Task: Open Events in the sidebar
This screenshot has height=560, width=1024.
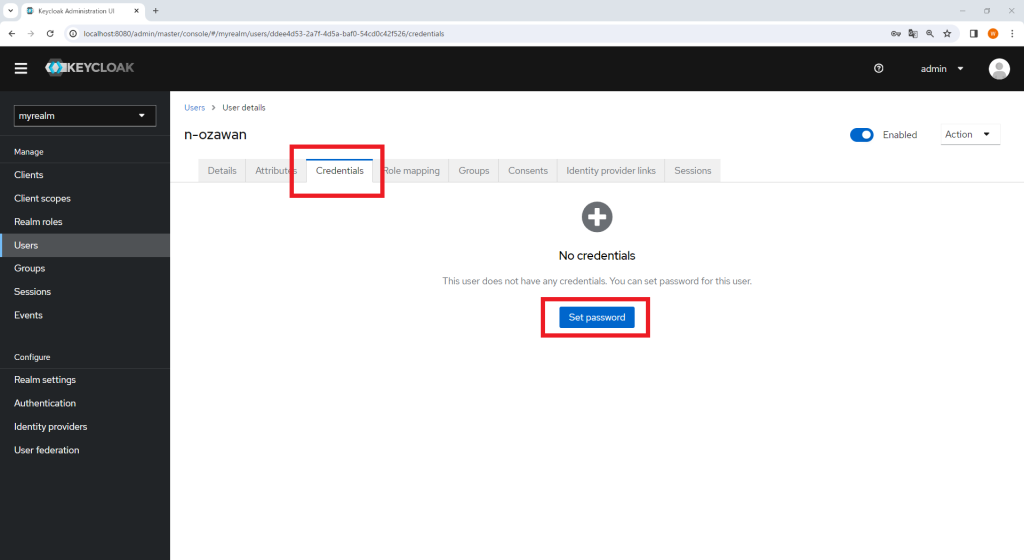Action: [x=85, y=315]
